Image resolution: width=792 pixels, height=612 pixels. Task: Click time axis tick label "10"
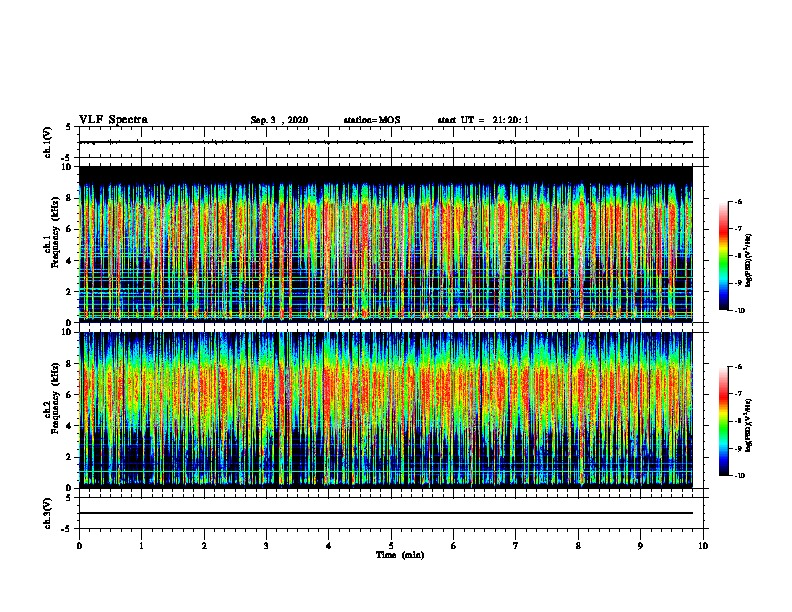pos(703,546)
